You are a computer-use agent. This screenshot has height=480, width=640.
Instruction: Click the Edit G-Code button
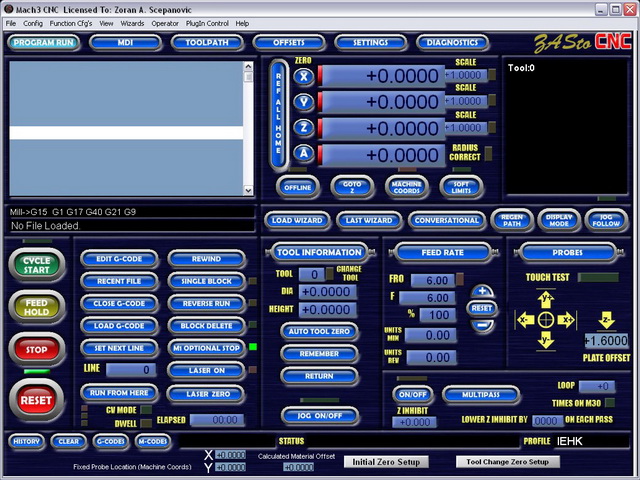tap(119, 259)
